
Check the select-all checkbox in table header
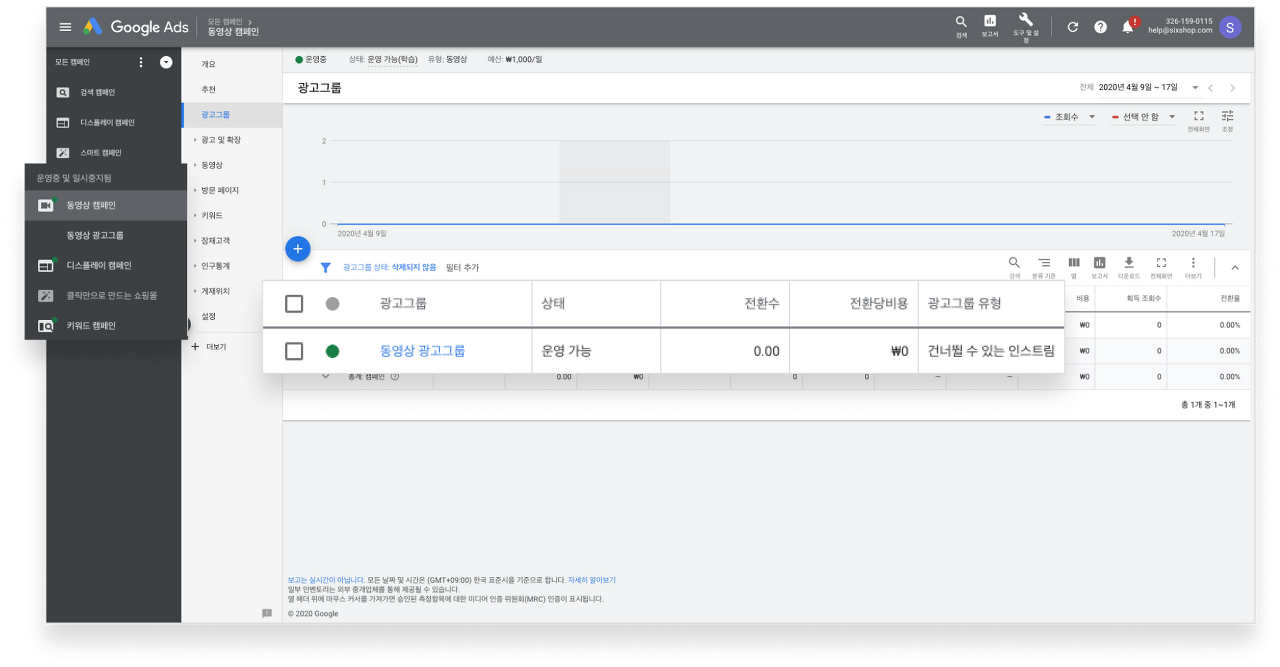click(294, 303)
